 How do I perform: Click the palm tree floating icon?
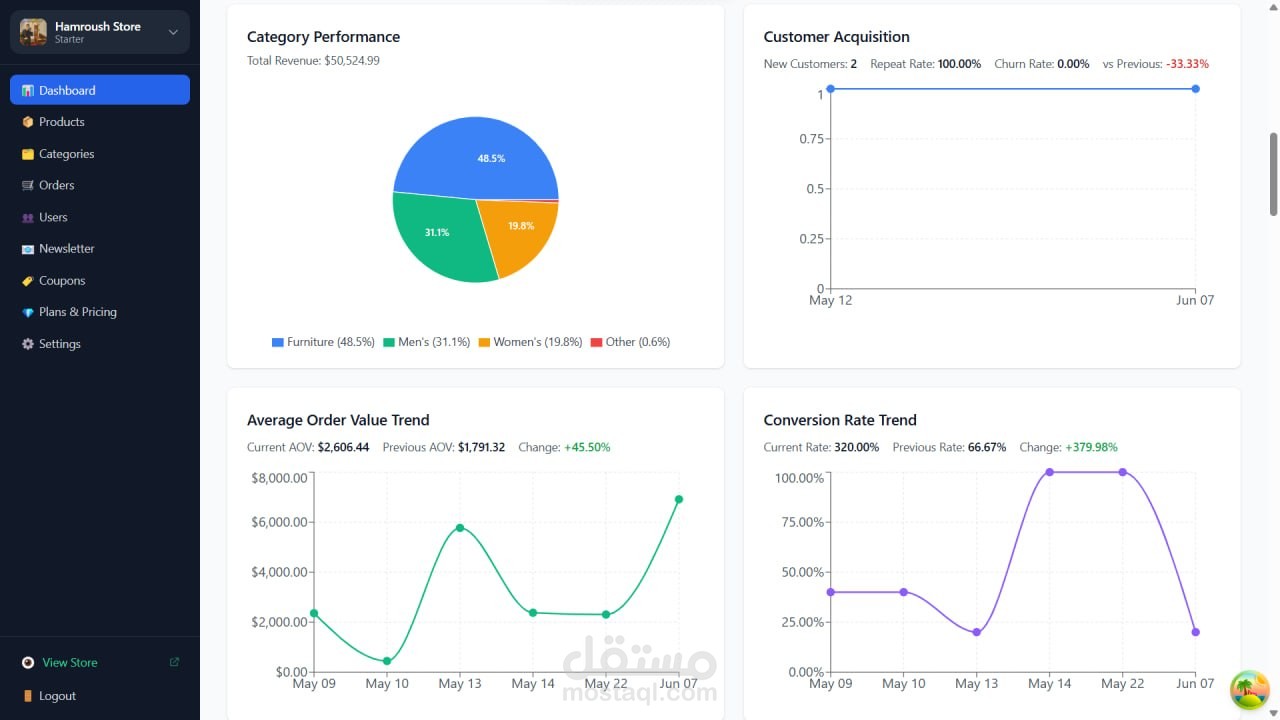click(1249, 690)
